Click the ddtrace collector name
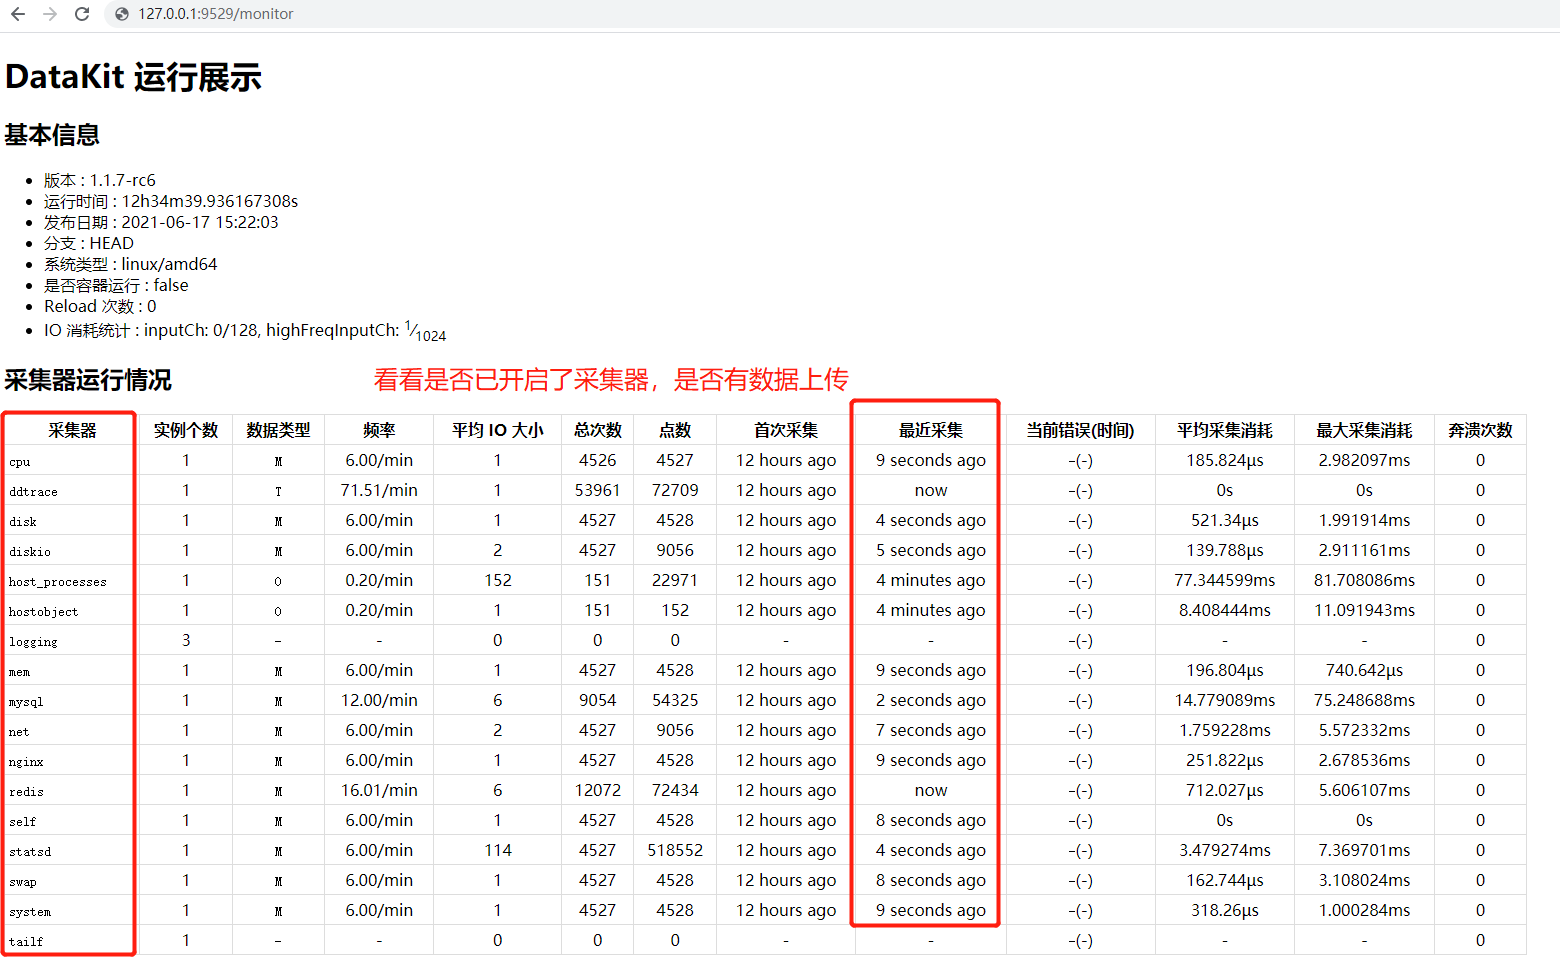1560x958 pixels. click(x=33, y=492)
